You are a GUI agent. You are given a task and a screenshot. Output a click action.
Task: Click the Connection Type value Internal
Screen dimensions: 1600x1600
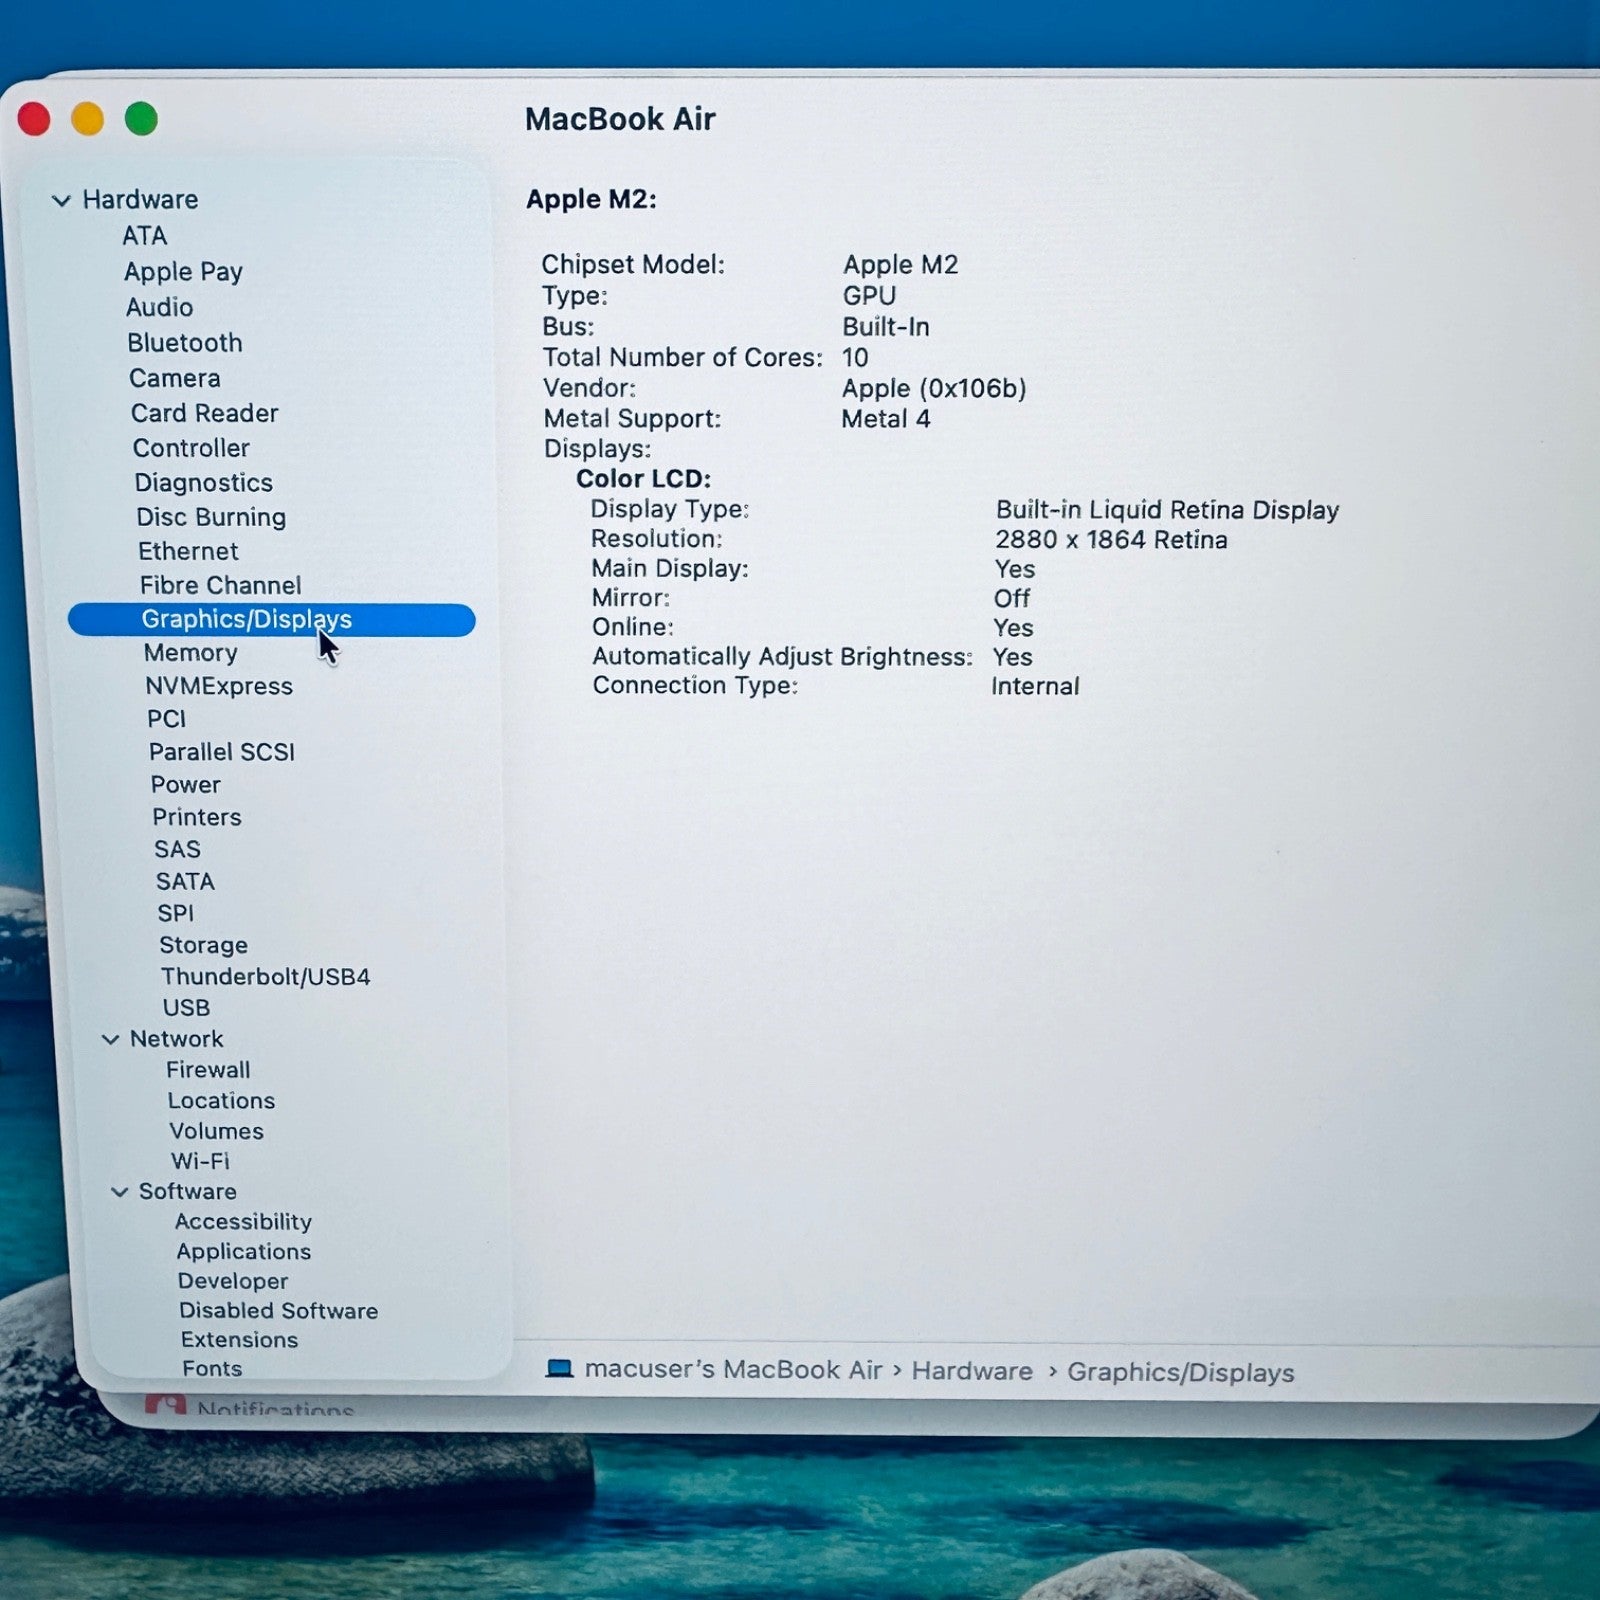coord(1035,686)
